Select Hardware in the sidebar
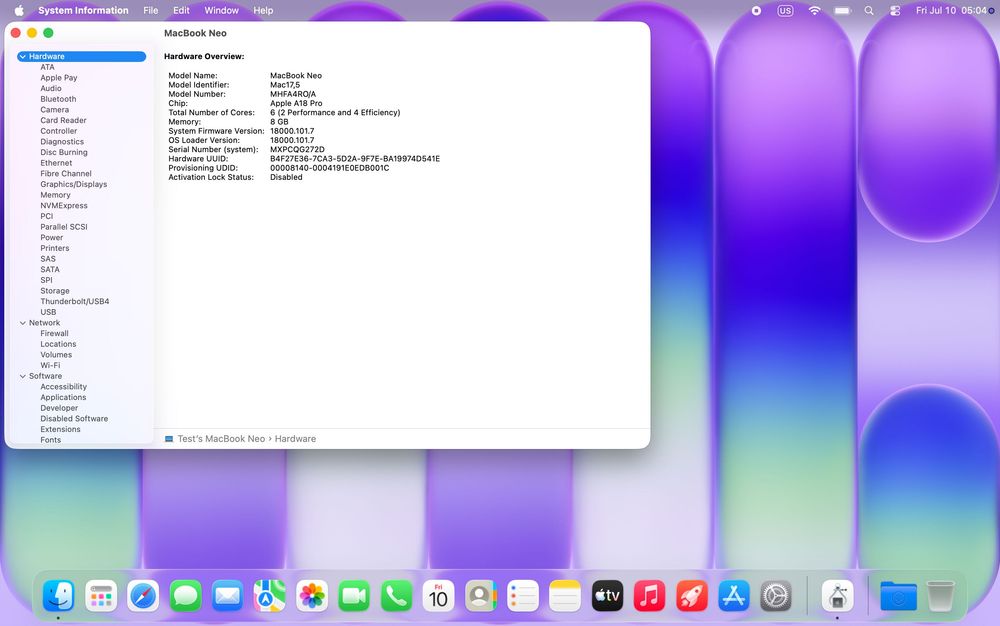Viewport: 1000px width, 626px height. (82, 56)
